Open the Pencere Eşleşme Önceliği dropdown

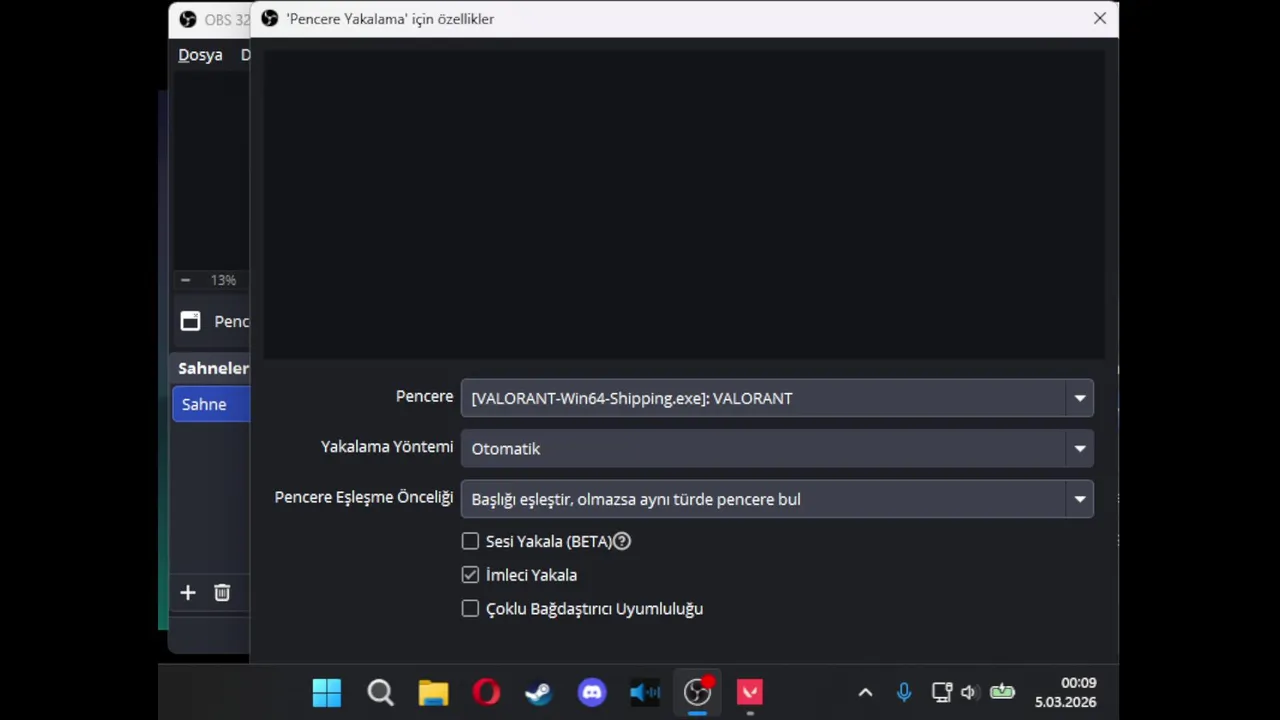[777, 499]
